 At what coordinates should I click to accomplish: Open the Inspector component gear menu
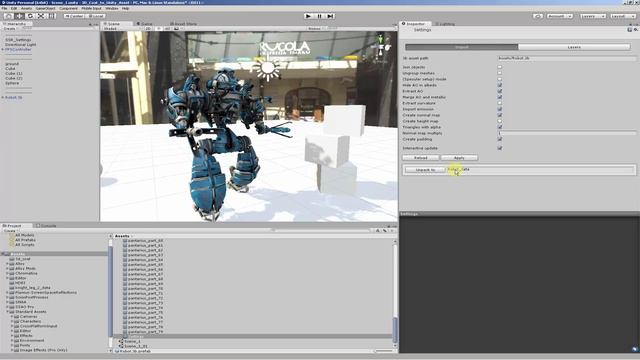636,30
